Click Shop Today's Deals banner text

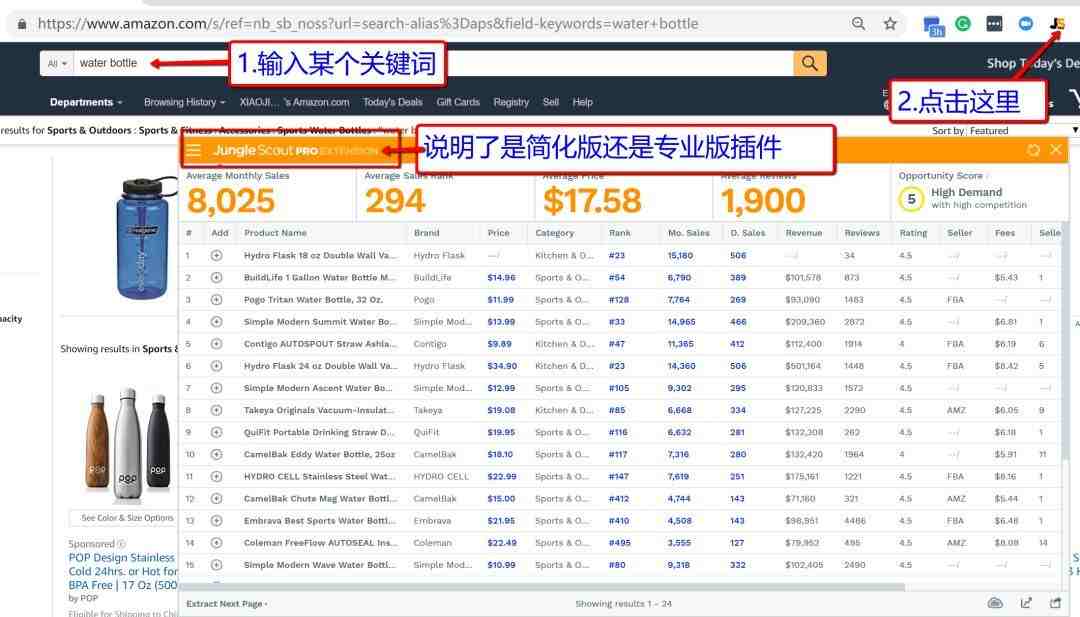(1032, 63)
